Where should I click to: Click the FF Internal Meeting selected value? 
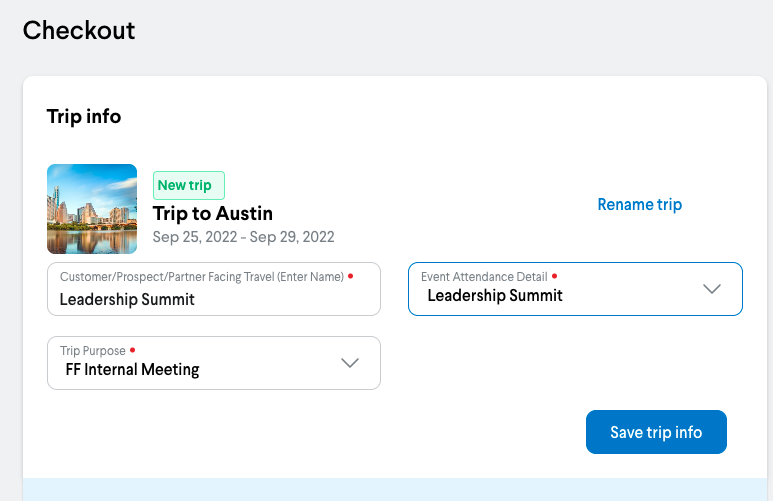coord(126,370)
